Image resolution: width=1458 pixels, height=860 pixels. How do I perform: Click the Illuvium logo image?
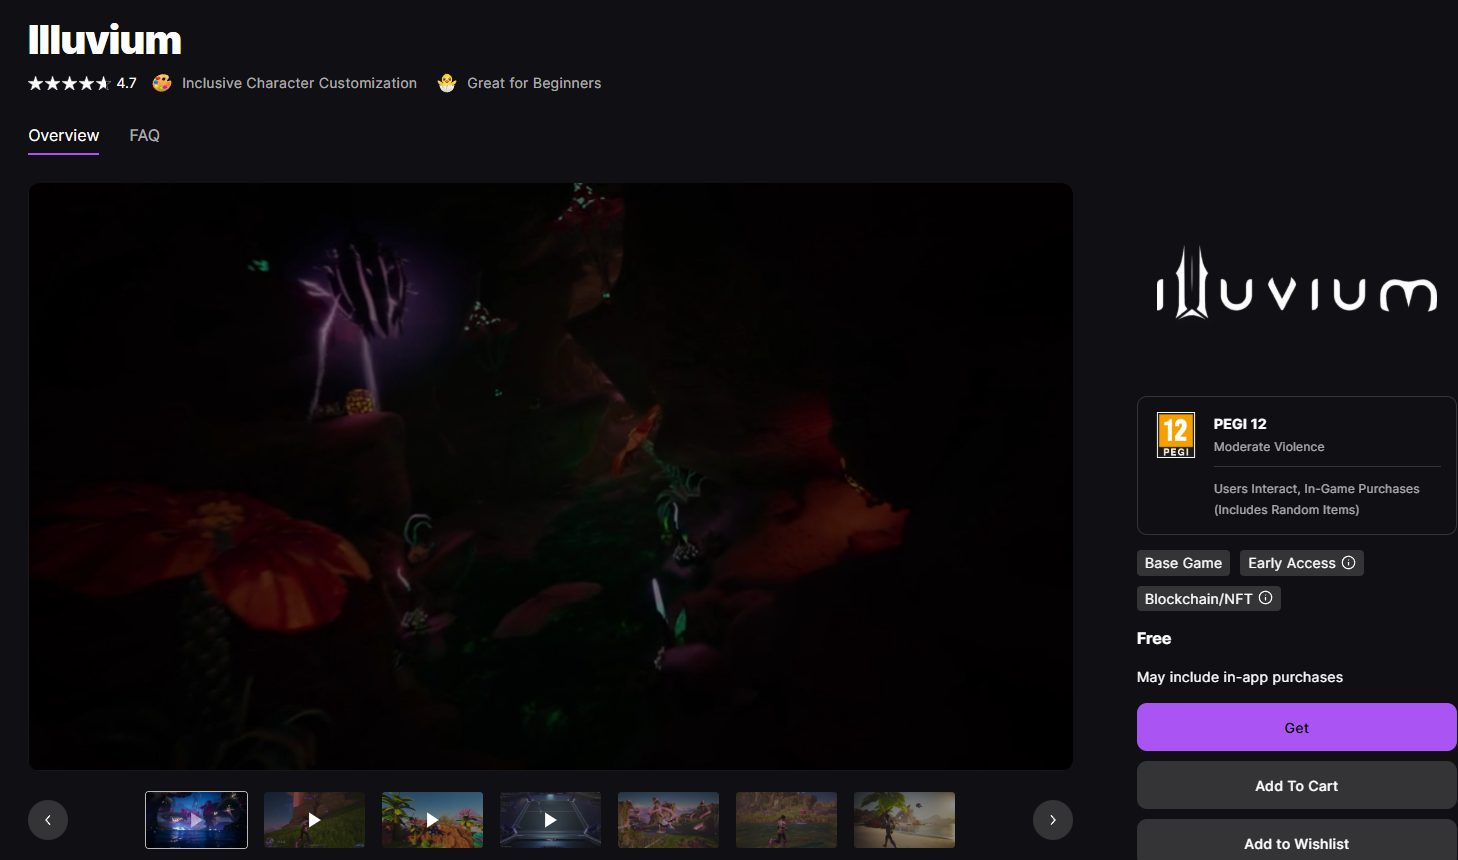(1296, 283)
